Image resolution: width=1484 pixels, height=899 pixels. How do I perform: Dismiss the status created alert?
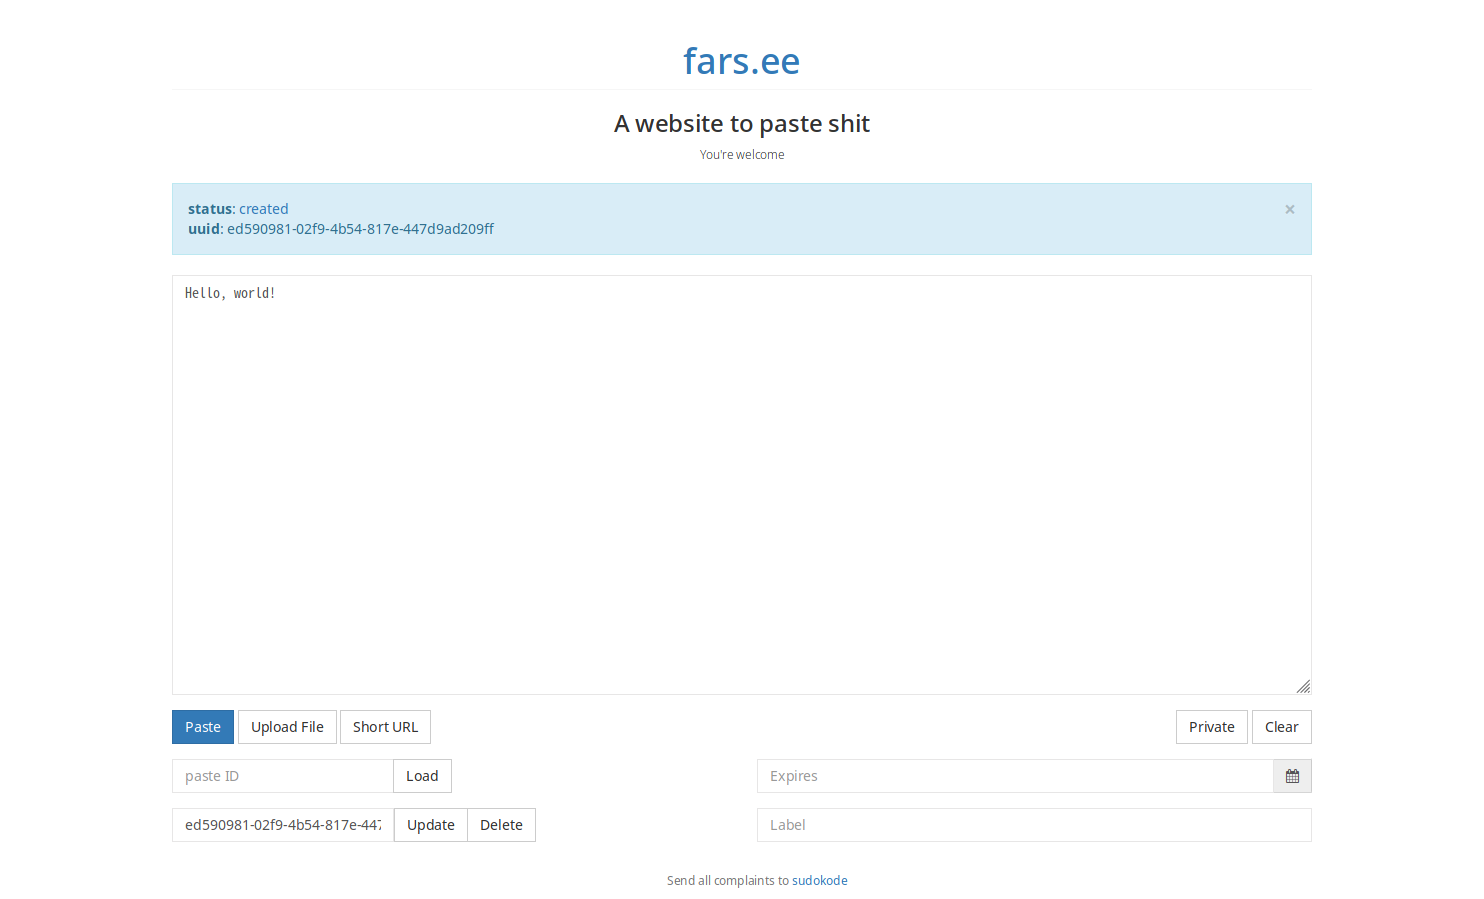click(1289, 209)
